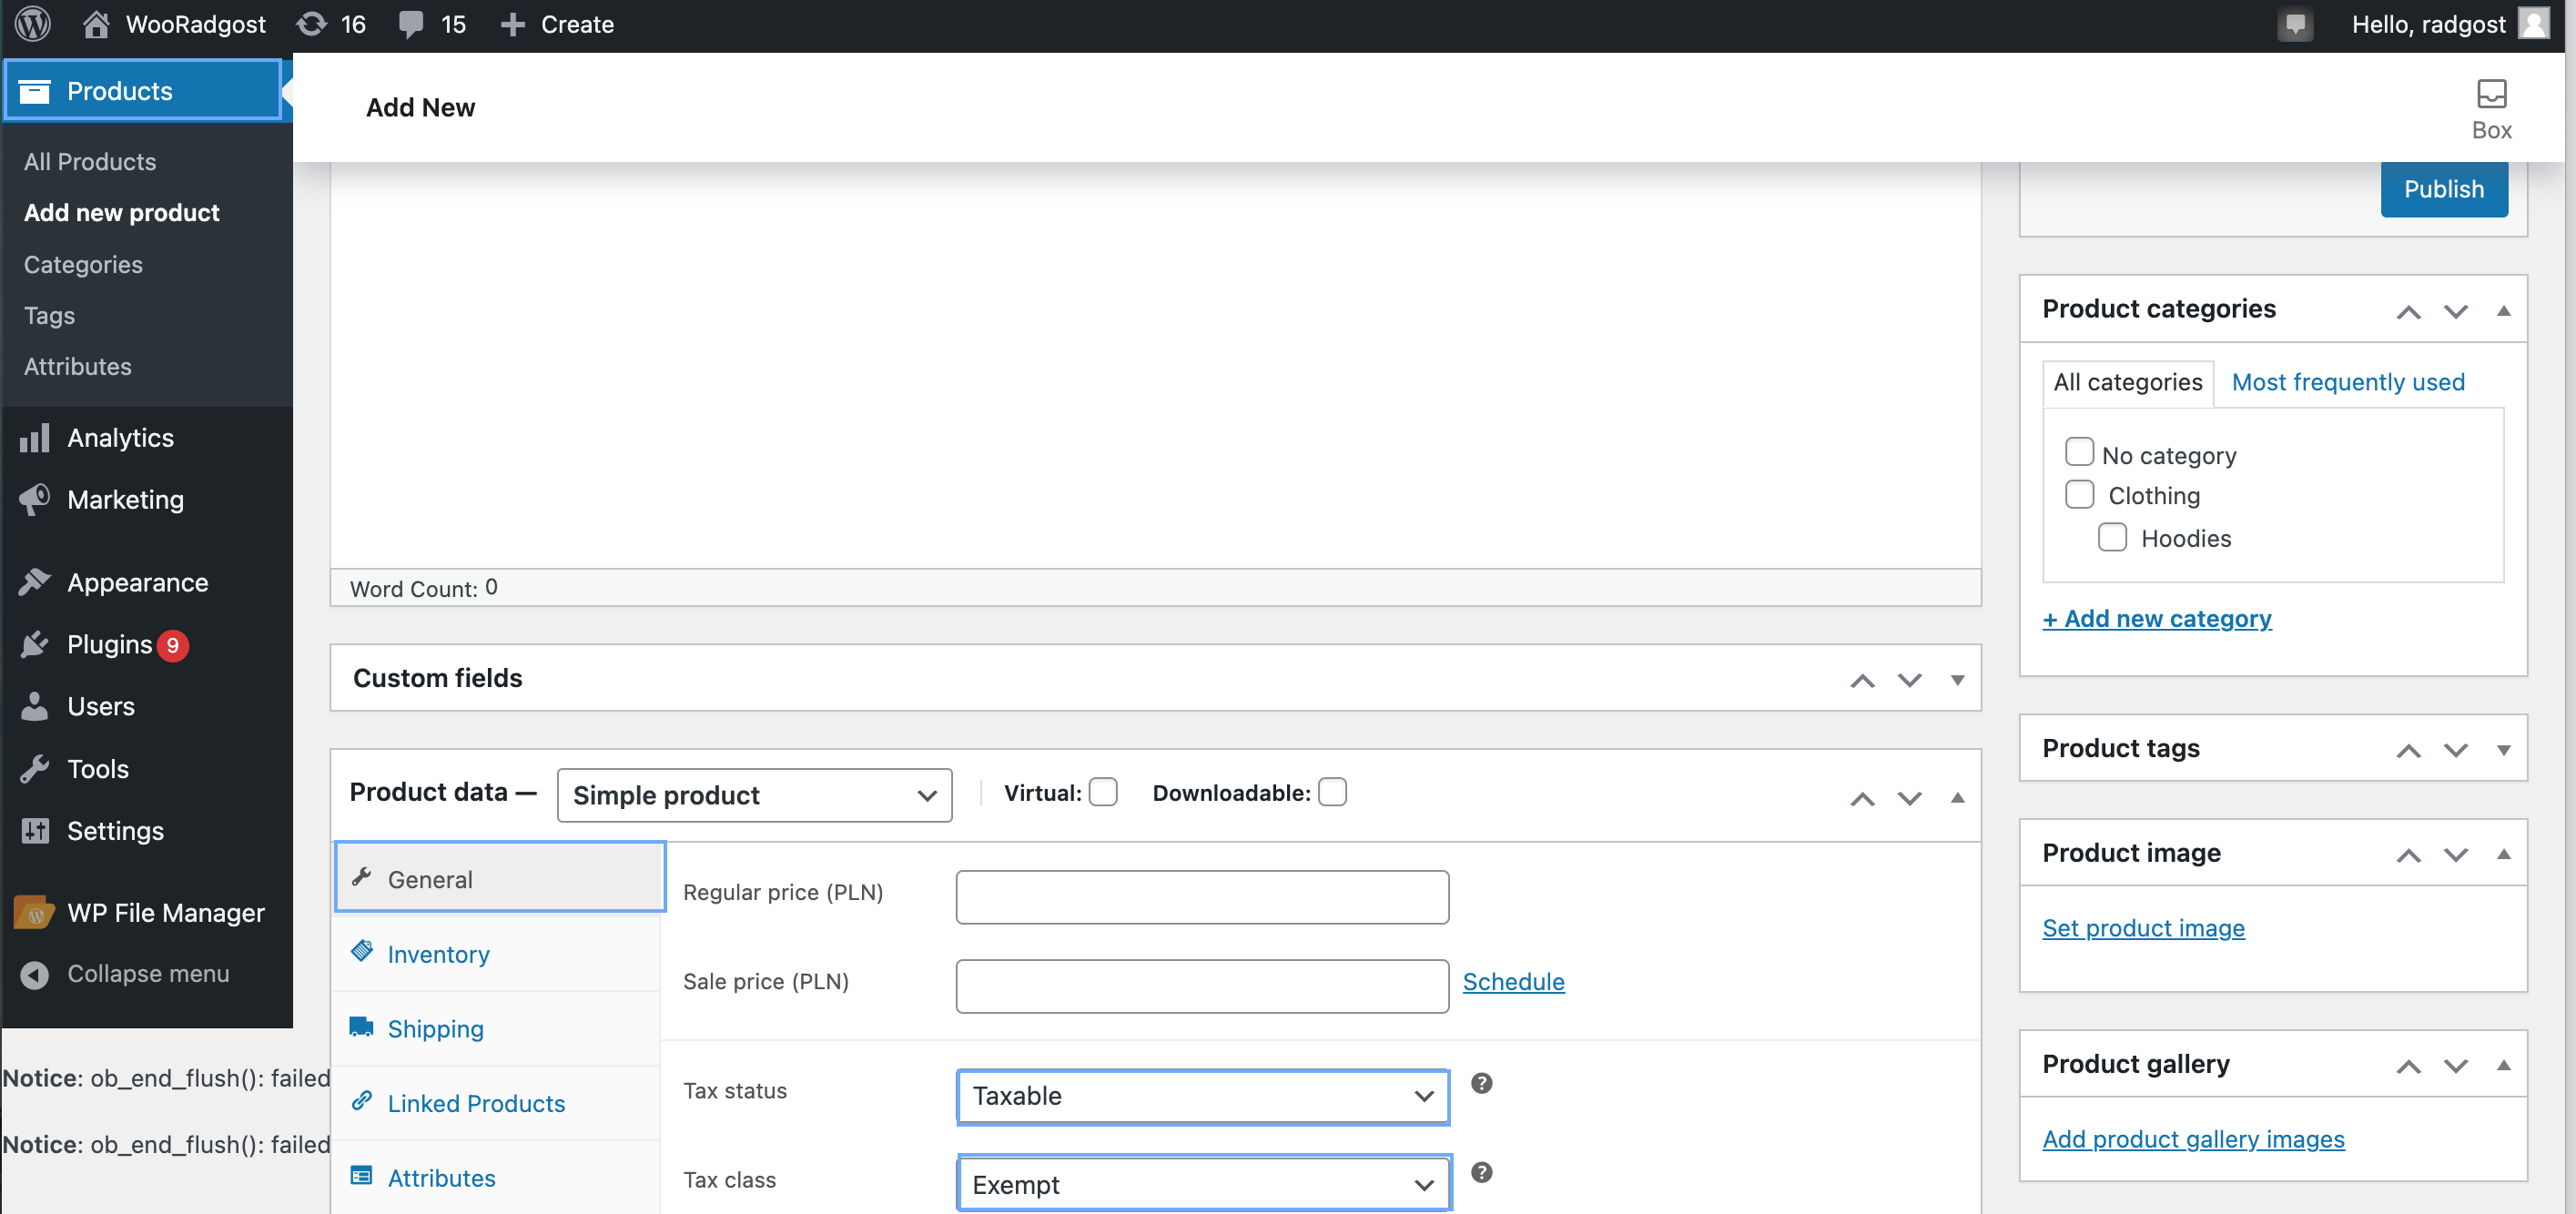
Task: Click the Tax status help question icon
Action: click(x=1481, y=1083)
